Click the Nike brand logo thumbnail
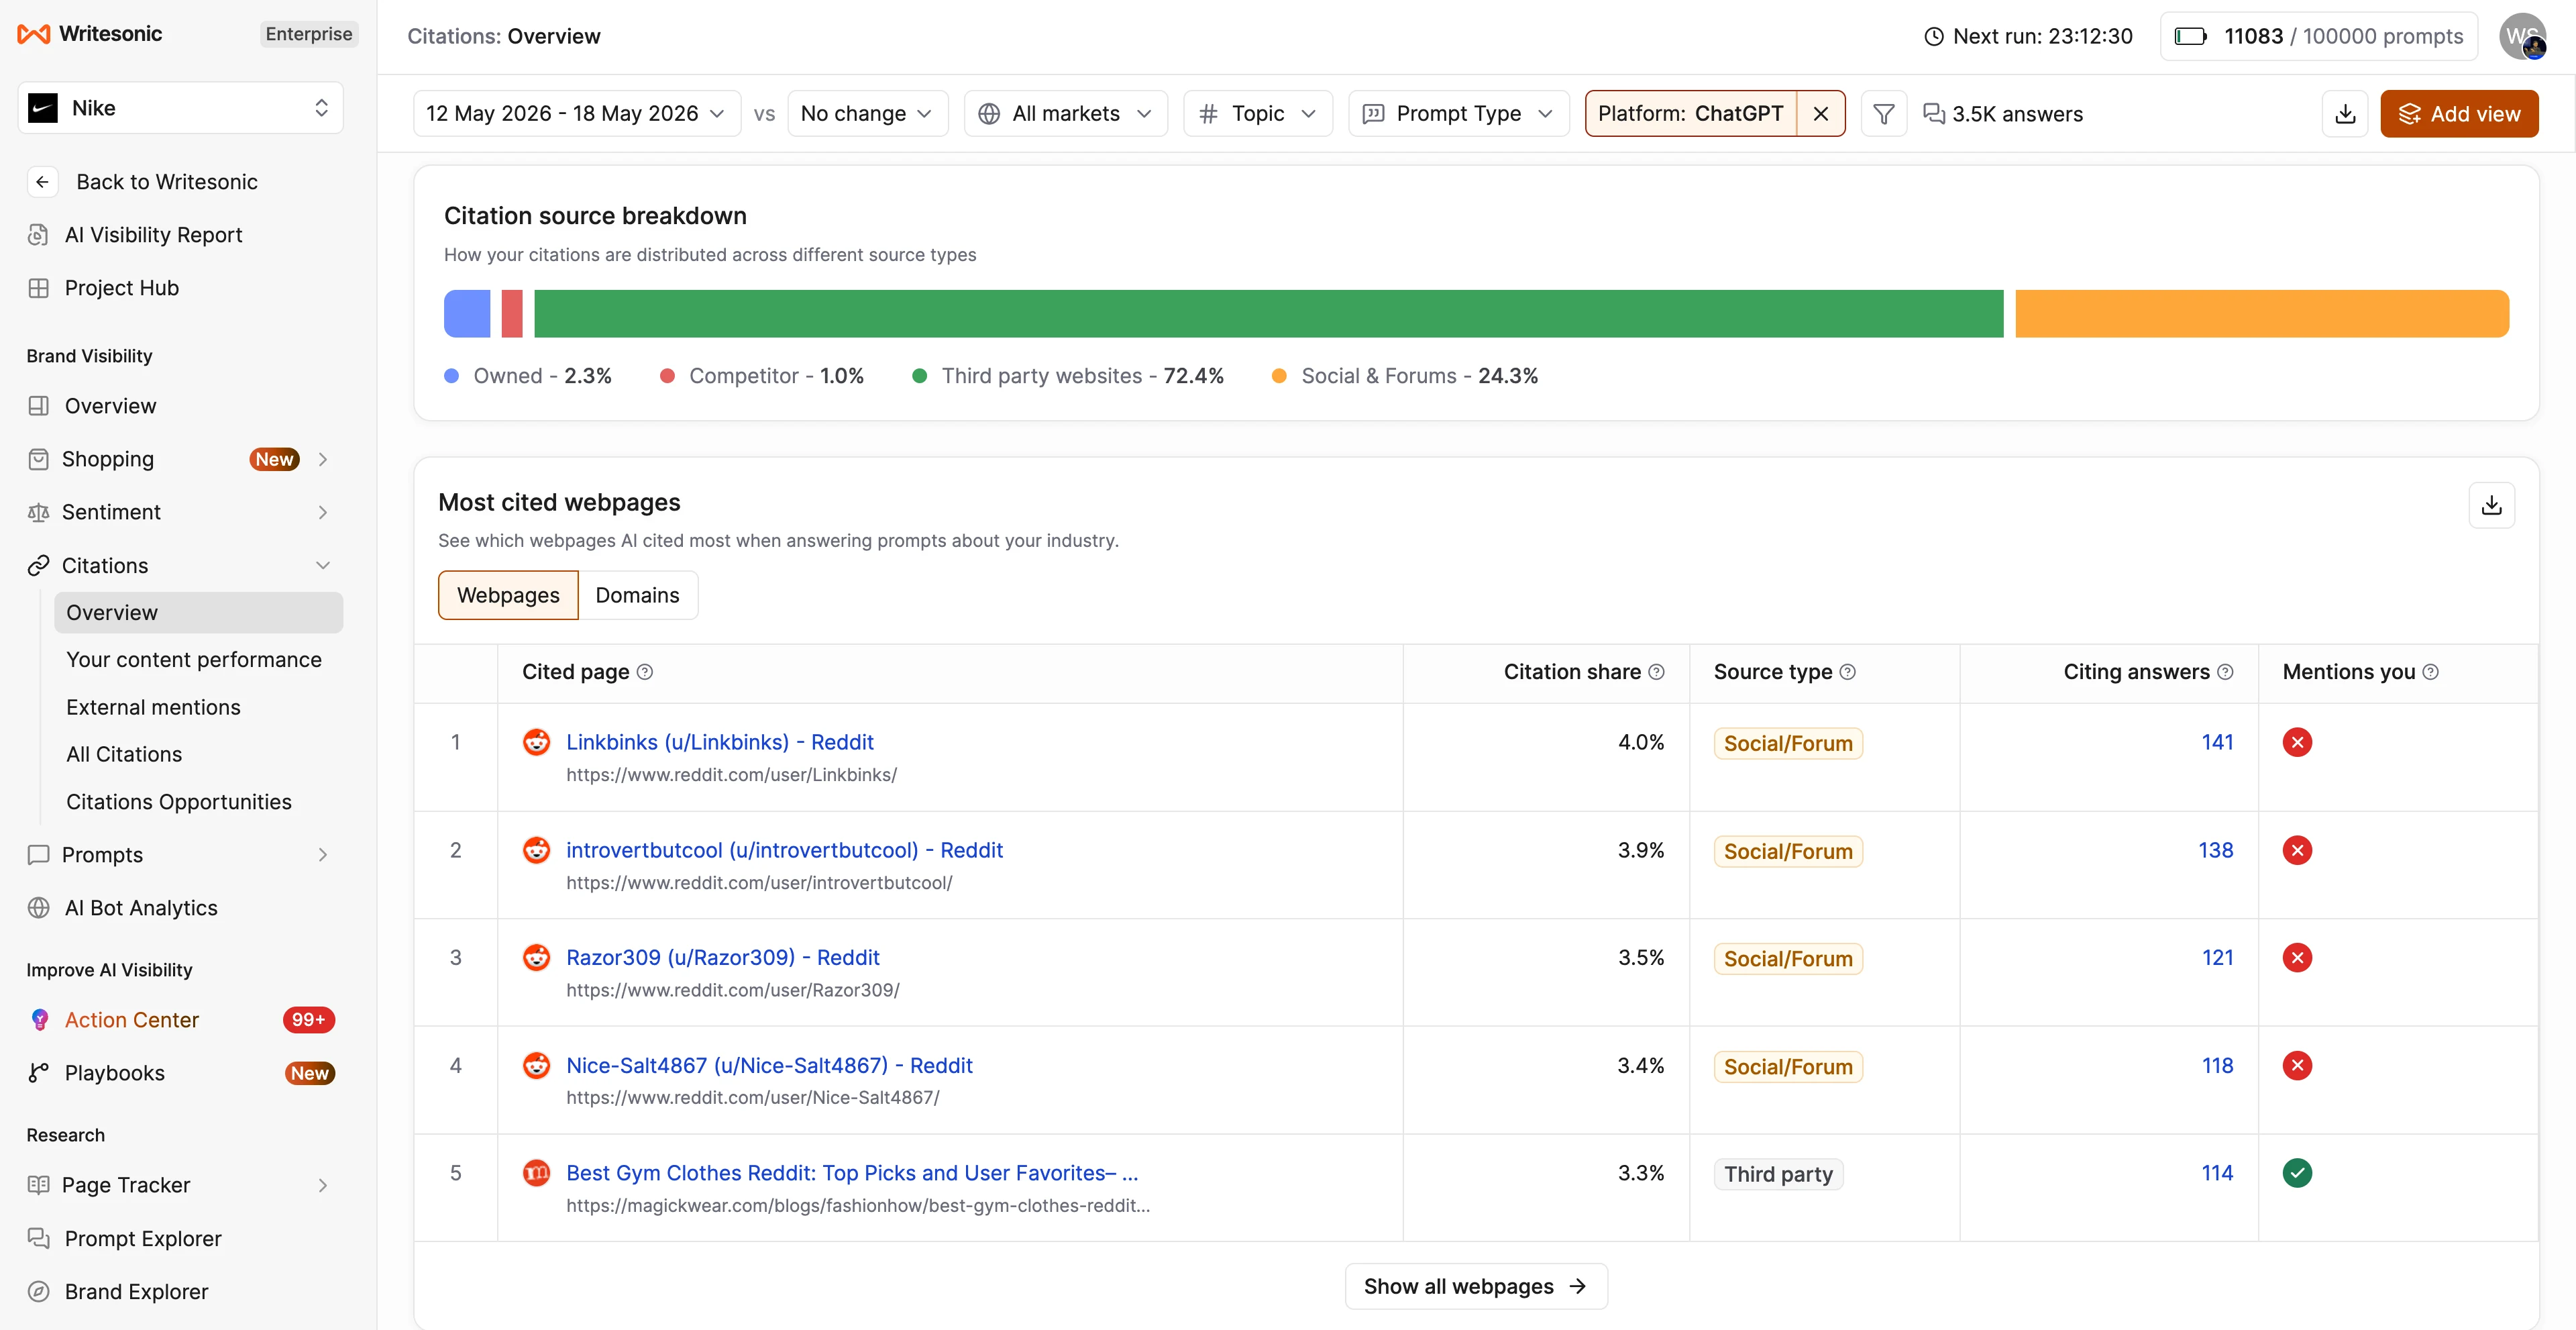Viewport: 2576px width, 1330px height. coord(43,108)
